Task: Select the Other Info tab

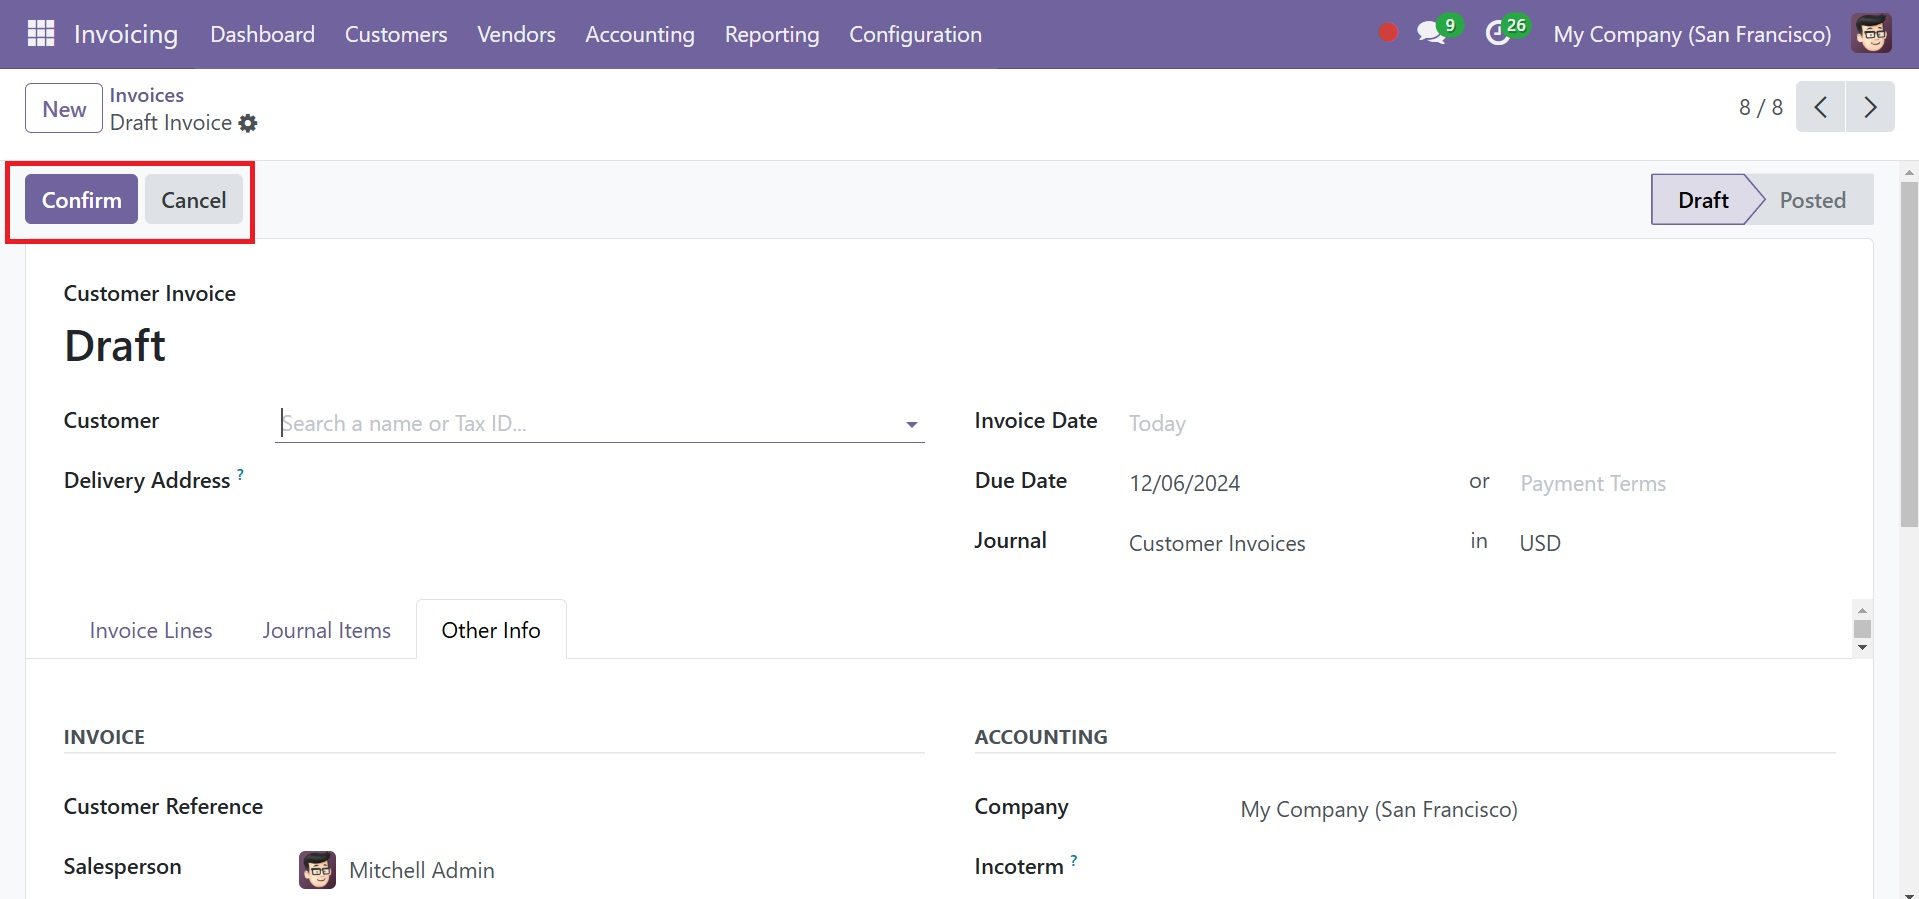Action: pyautogui.click(x=491, y=630)
